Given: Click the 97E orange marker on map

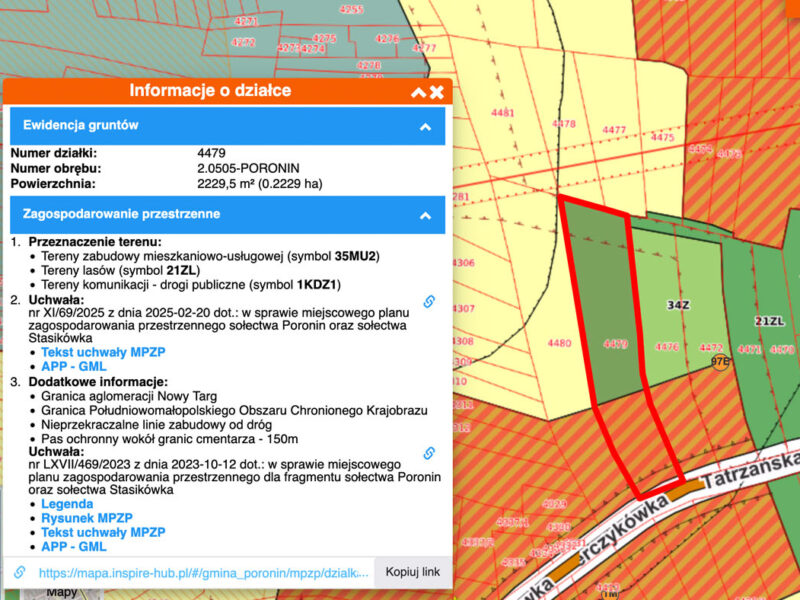Looking at the screenshot, I should [720, 362].
